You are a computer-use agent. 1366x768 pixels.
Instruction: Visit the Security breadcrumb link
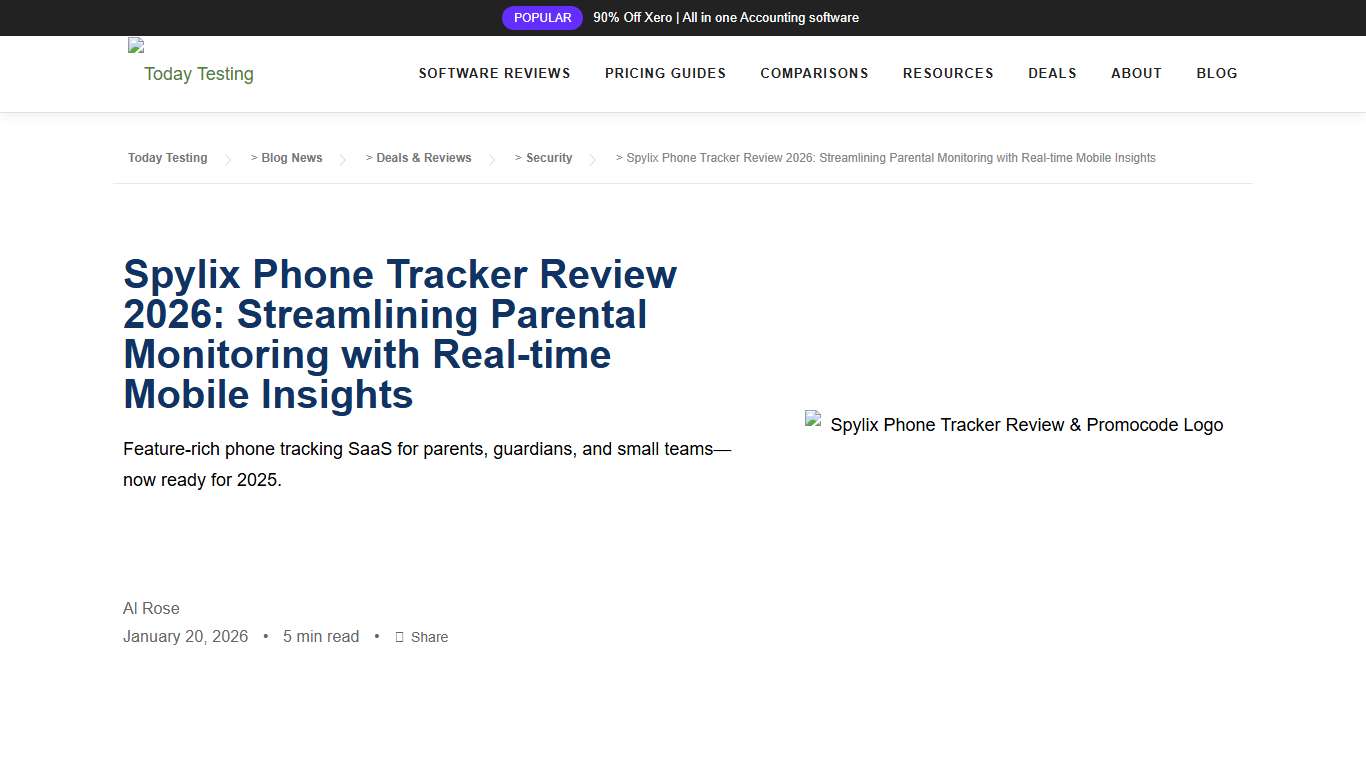pos(548,158)
